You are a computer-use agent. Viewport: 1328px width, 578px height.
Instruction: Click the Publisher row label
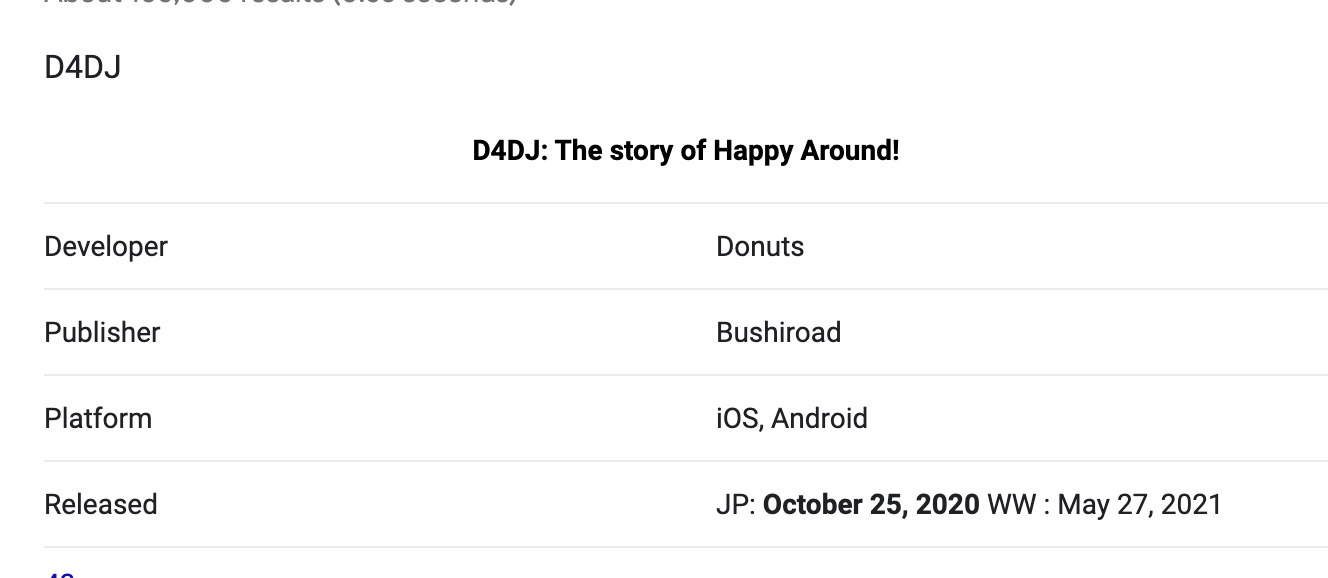pyautogui.click(x=102, y=332)
